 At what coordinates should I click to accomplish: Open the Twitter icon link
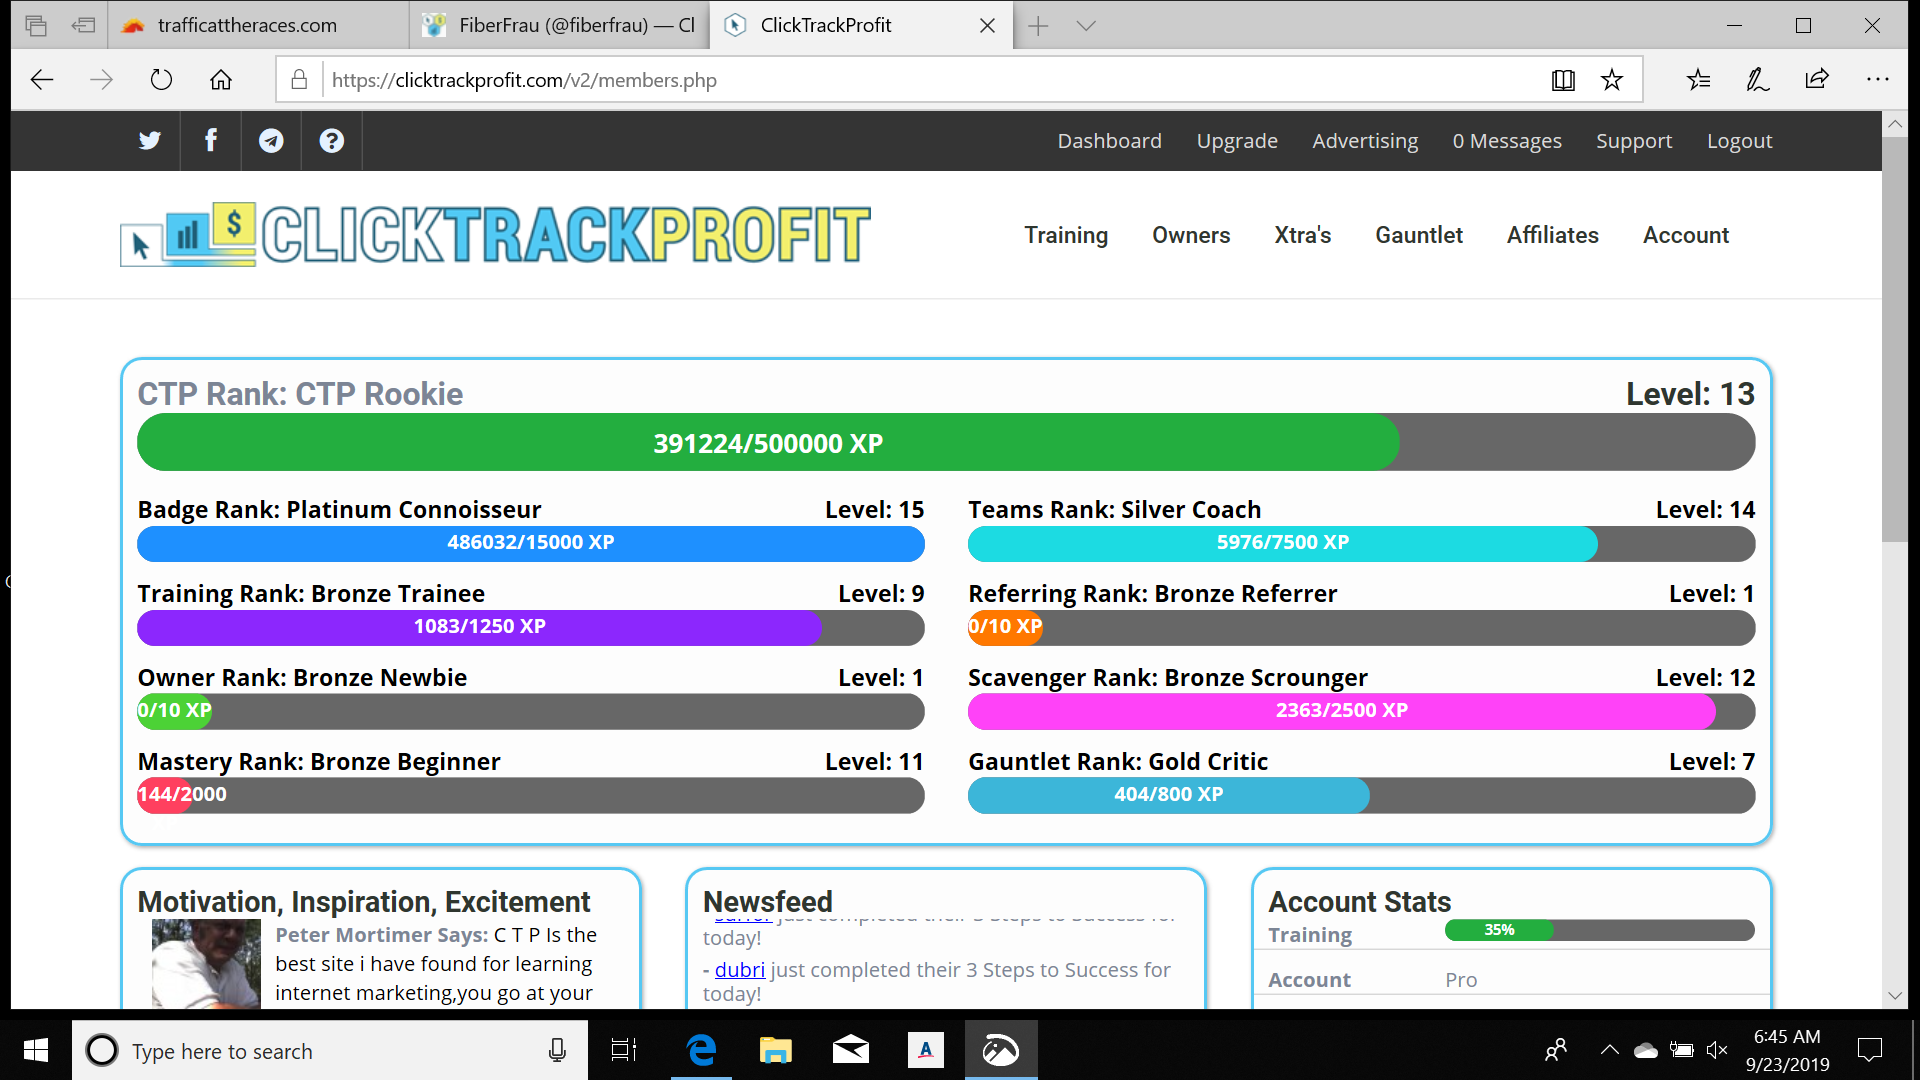tap(150, 141)
